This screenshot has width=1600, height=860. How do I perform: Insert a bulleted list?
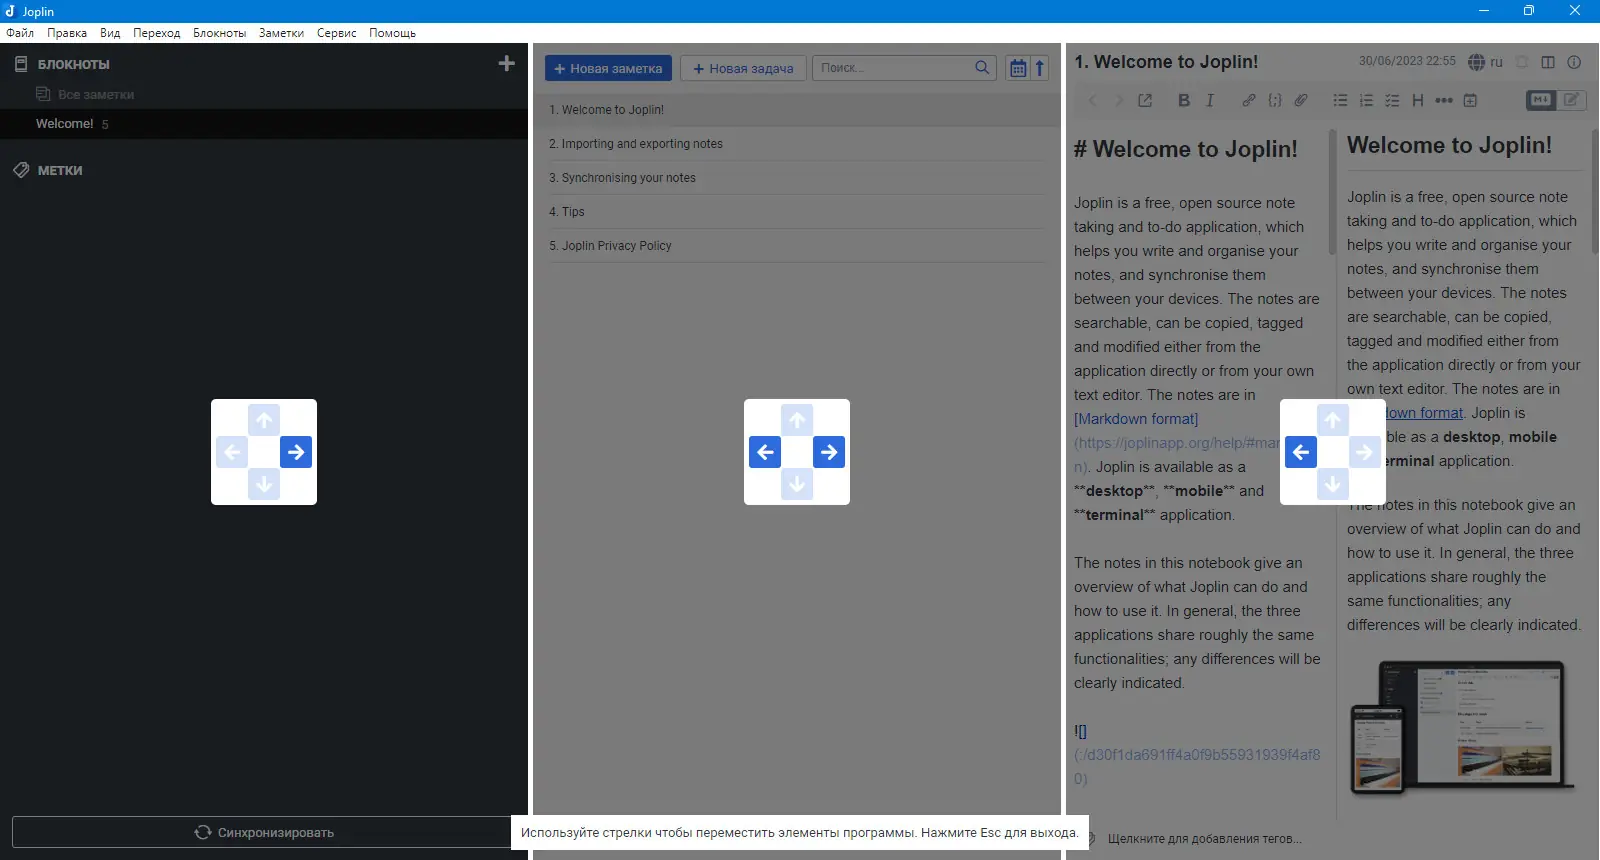click(x=1340, y=100)
